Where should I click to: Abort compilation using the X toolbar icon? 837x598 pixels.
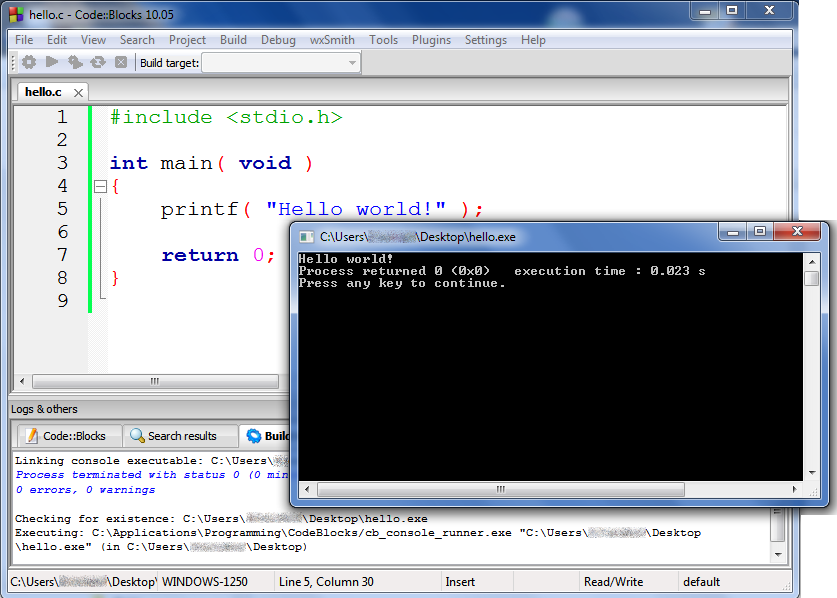tap(121, 62)
